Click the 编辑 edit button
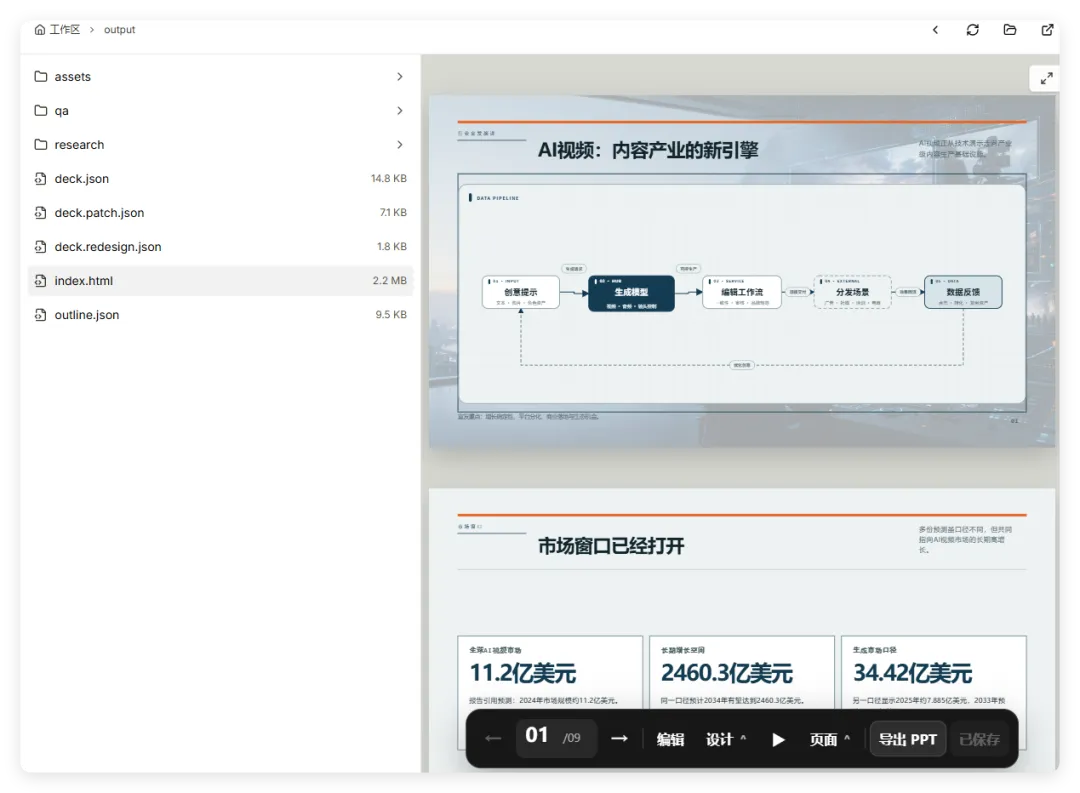Screen dimensions: 1080x793 tap(670, 739)
